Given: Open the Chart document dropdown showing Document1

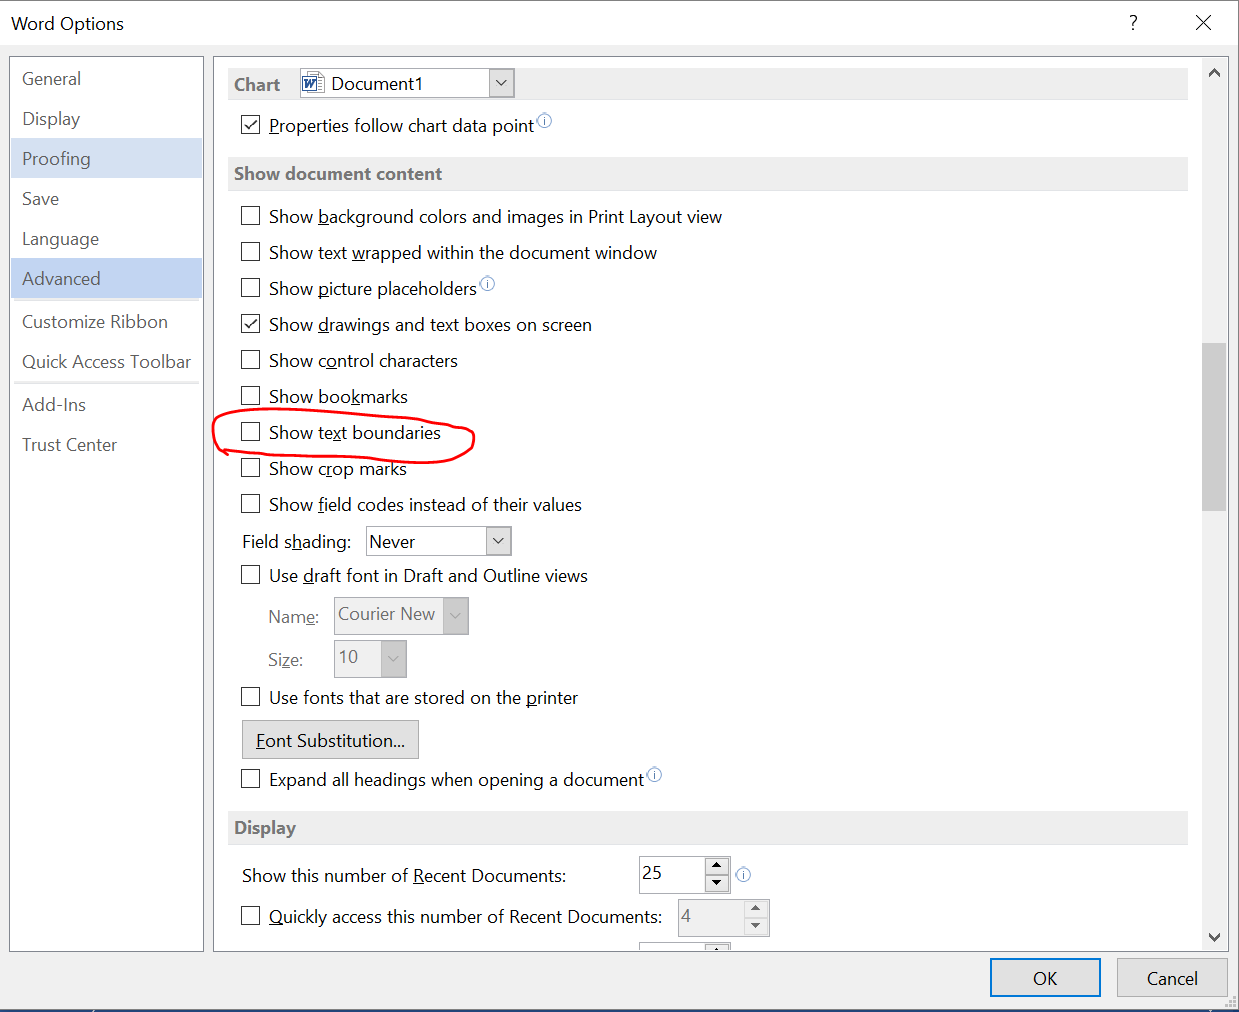Looking at the screenshot, I should [502, 83].
